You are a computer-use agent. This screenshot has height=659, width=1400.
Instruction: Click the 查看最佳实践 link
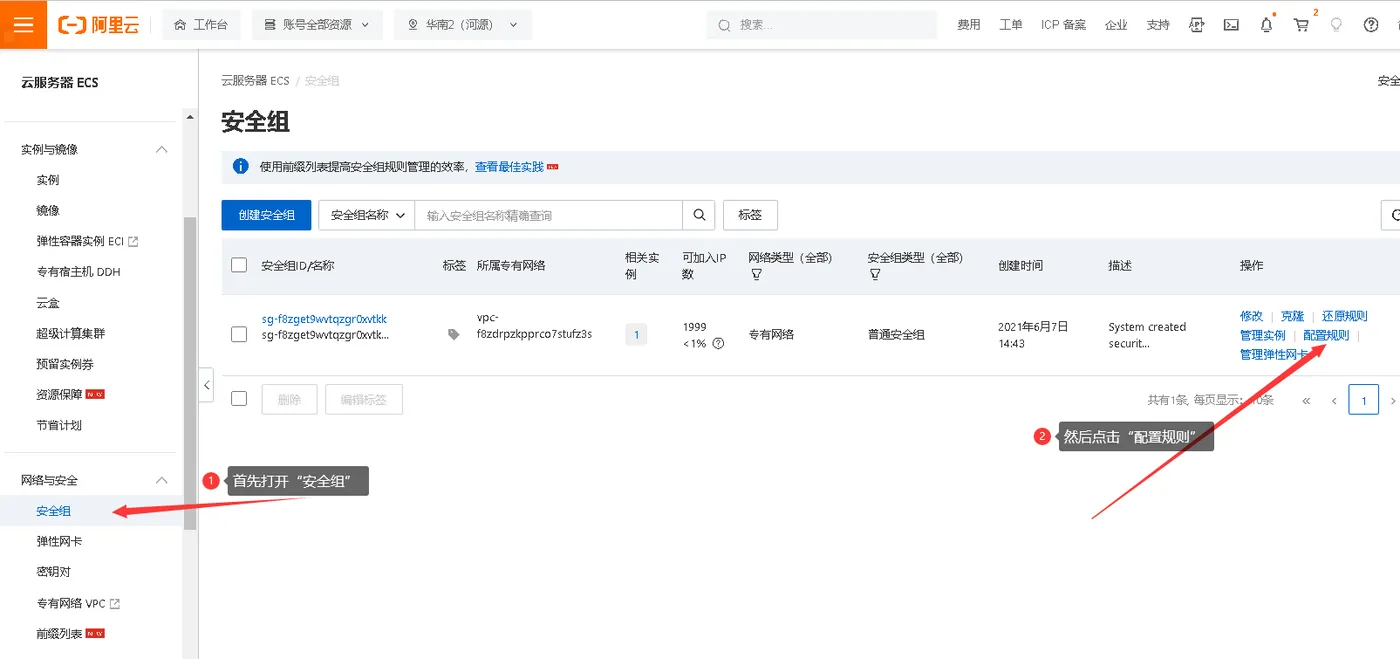point(509,167)
